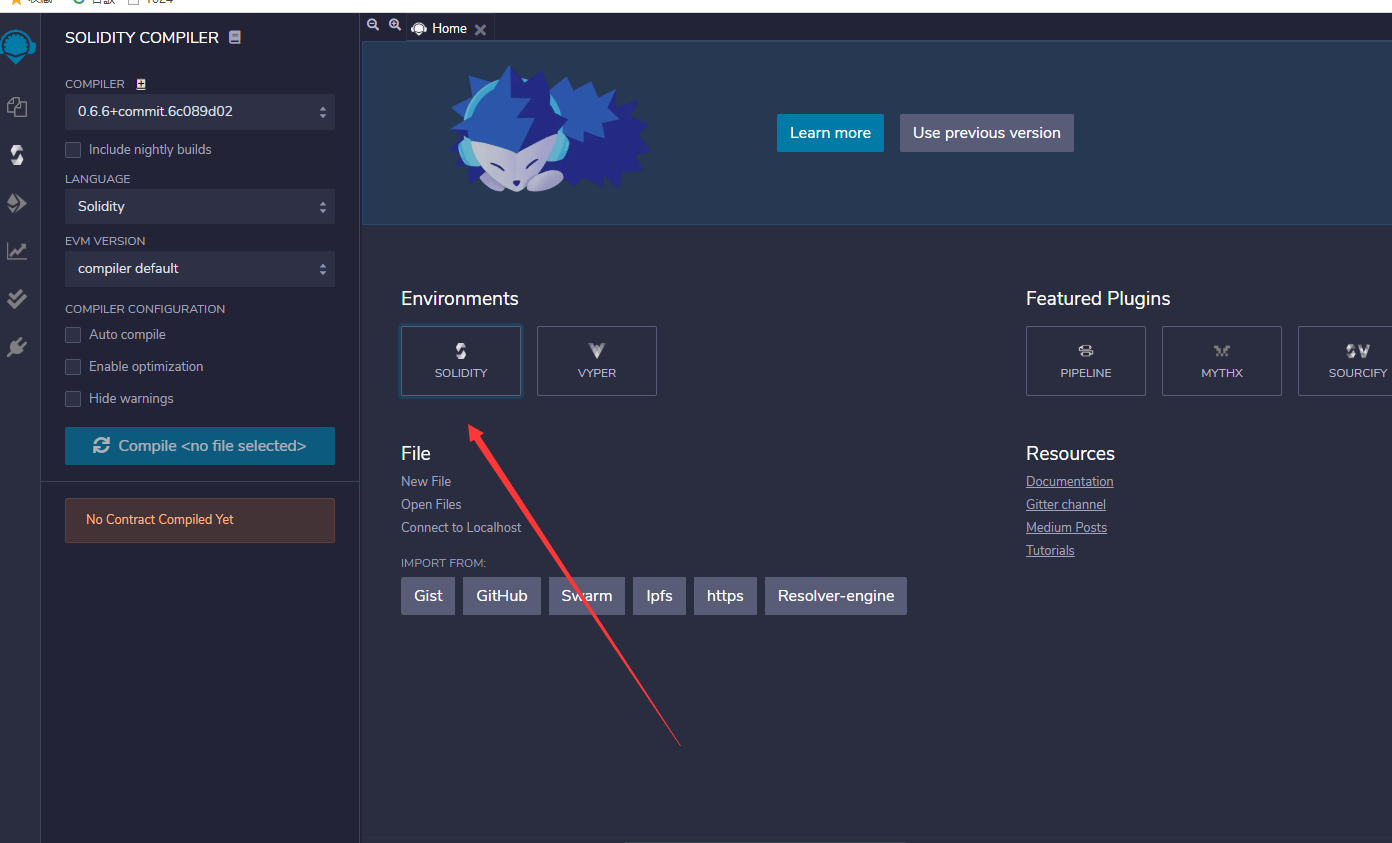Screen dimensions: 1392x843
Task: Click the Compile <no file selected> button
Action: [200, 446]
